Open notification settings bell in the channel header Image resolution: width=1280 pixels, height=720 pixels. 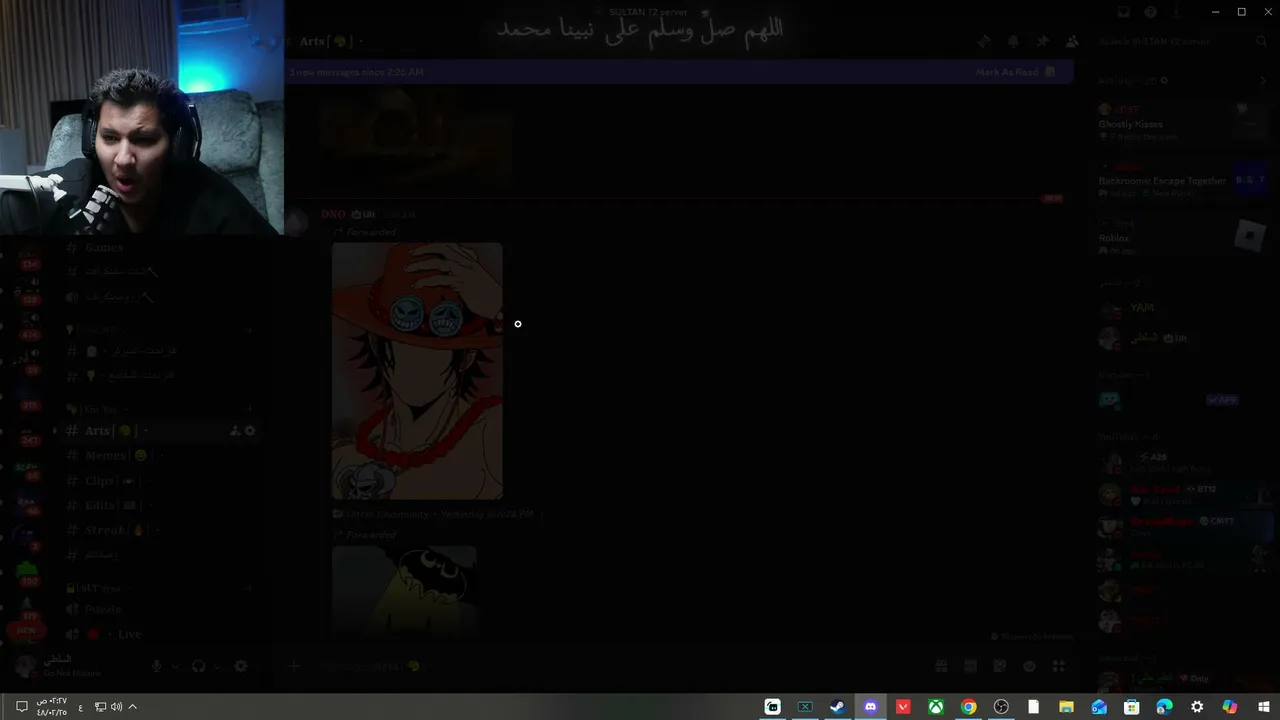[x=1013, y=41]
